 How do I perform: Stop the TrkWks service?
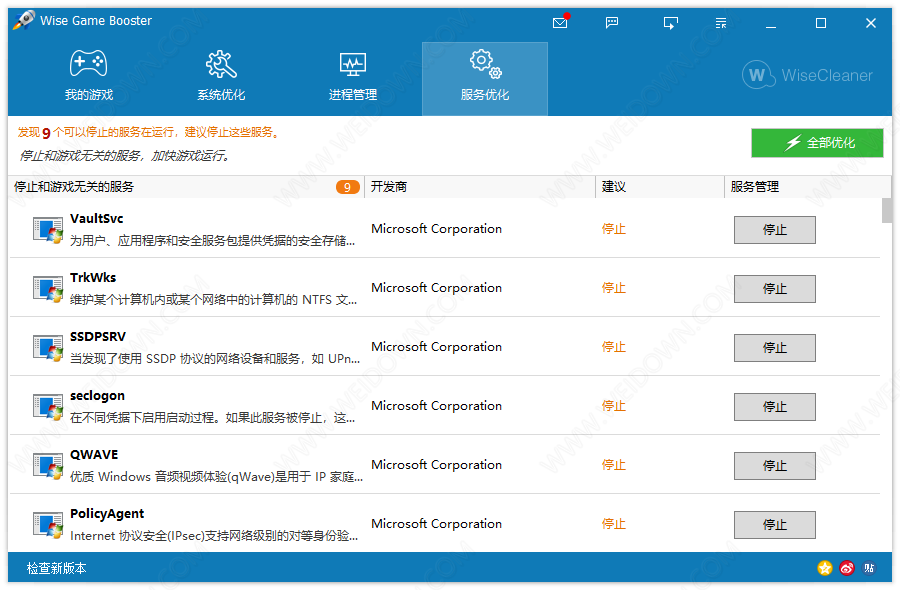774,289
